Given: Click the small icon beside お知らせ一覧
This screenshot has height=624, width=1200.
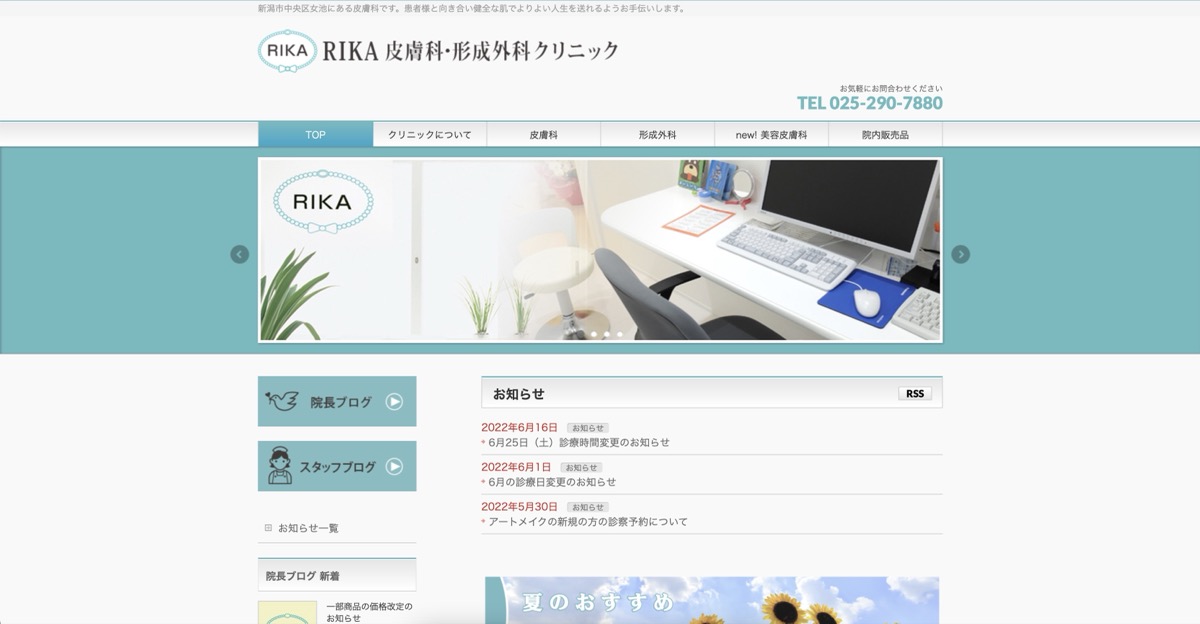Looking at the screenshot, I should pyautogui.click(x=268, y=528).
